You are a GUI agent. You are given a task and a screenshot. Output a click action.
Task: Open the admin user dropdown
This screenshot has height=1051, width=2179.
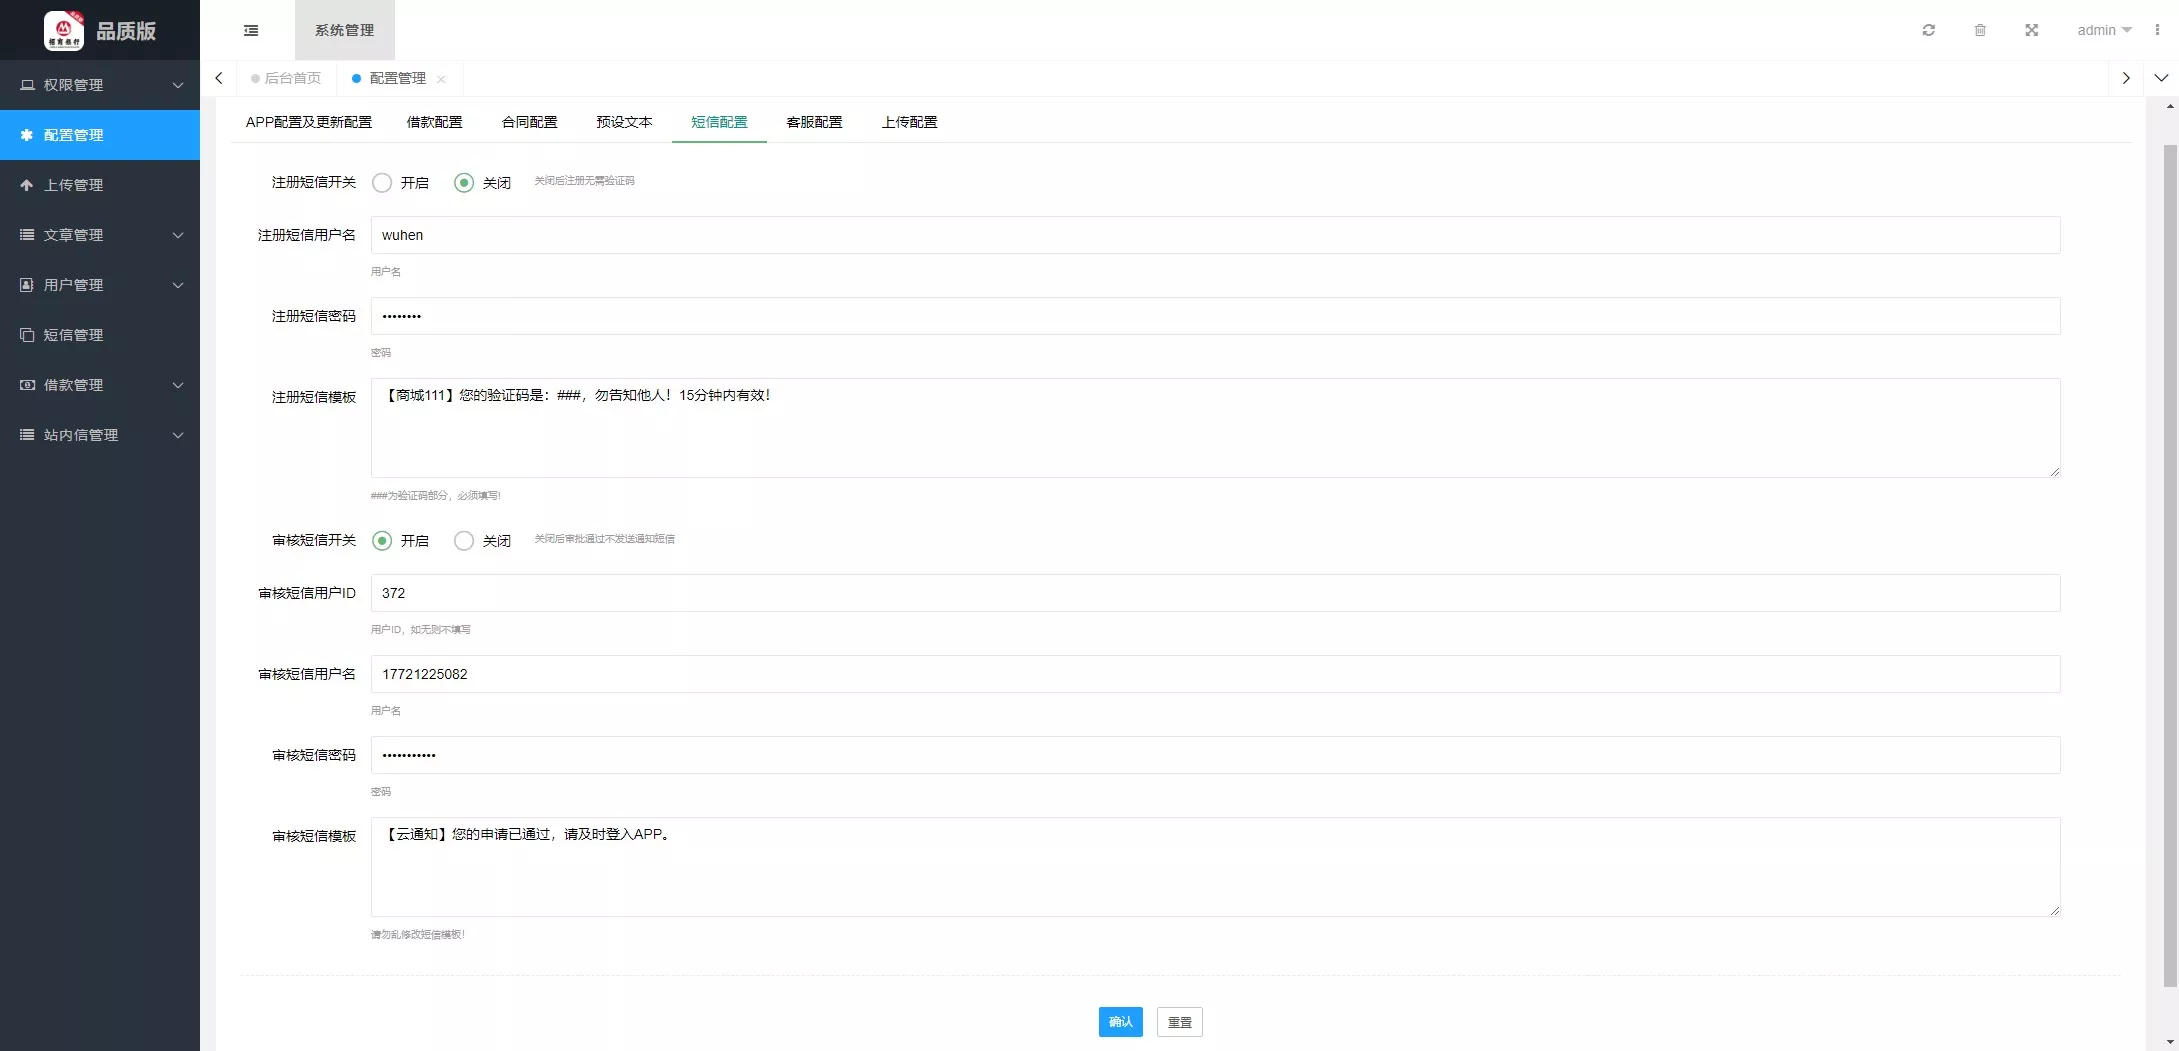pos(2103,30)
